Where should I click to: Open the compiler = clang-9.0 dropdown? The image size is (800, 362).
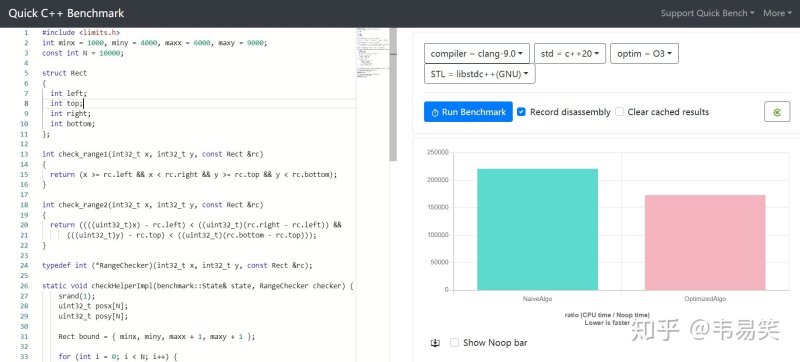[x=477, y=54]
